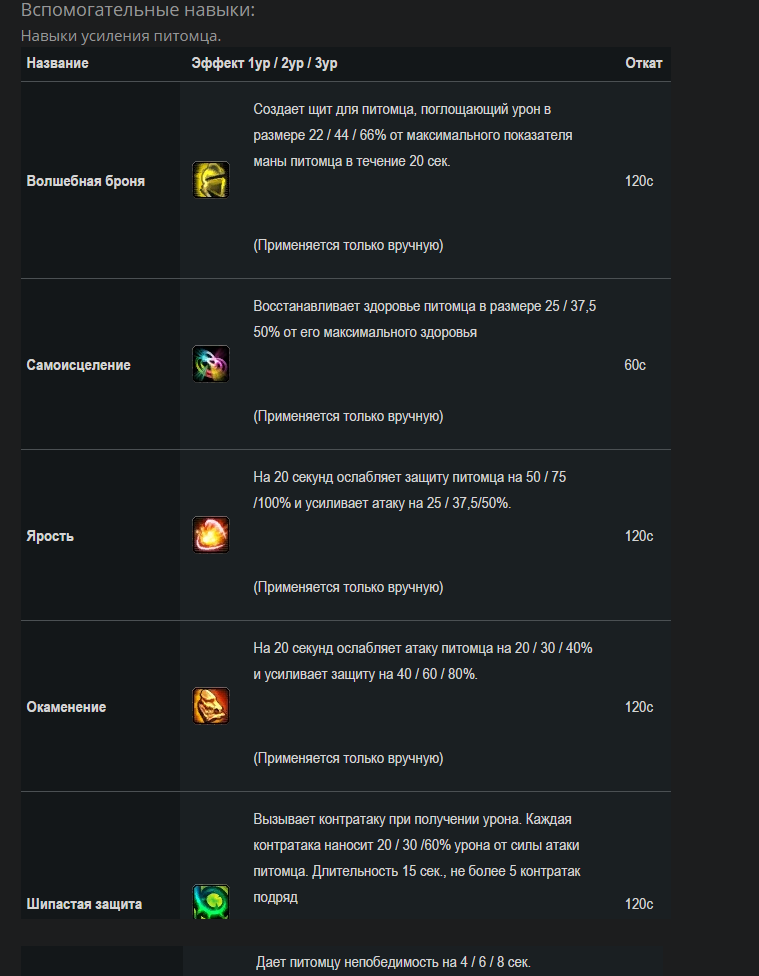The height and width of the screenshot is (976, 759).
Task: Select the Самоисцеление skill name
Action: click(78, 365)
